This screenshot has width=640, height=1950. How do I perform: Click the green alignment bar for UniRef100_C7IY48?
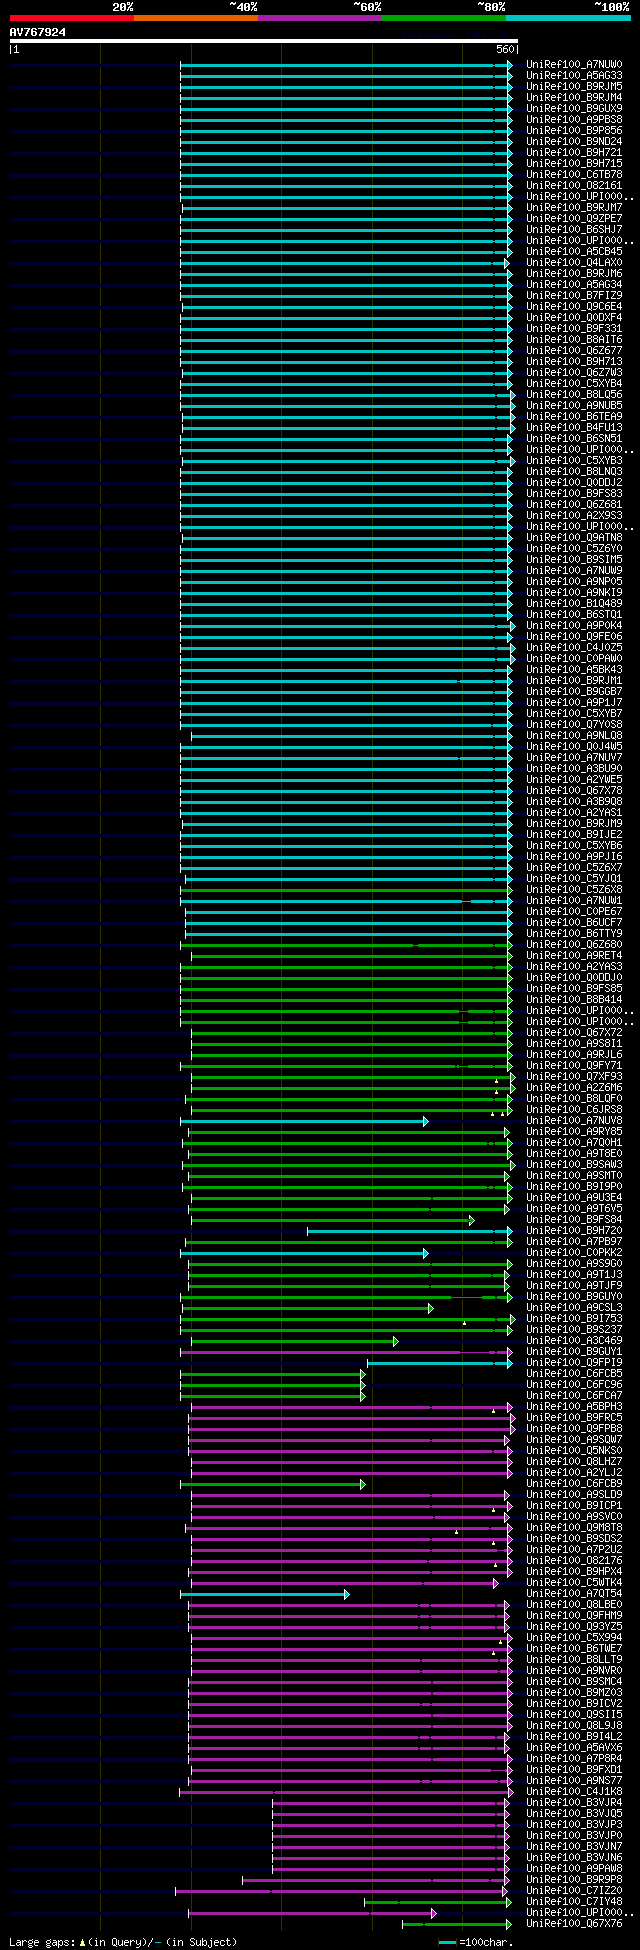(x=438, y=1902)
